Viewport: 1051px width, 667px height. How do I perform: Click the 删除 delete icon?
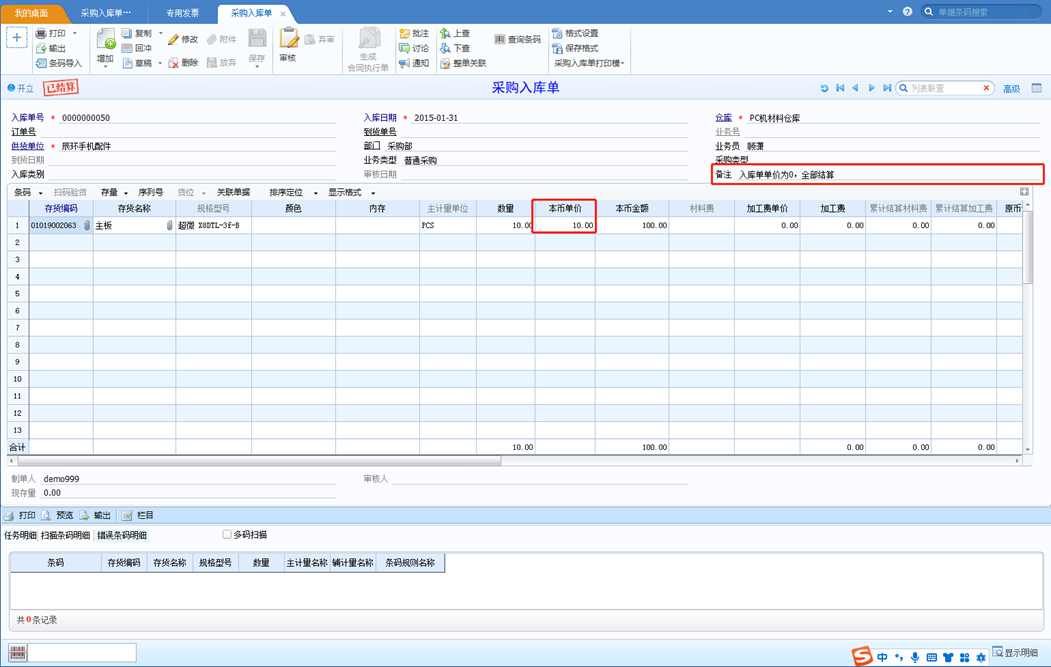click(173, 62)
